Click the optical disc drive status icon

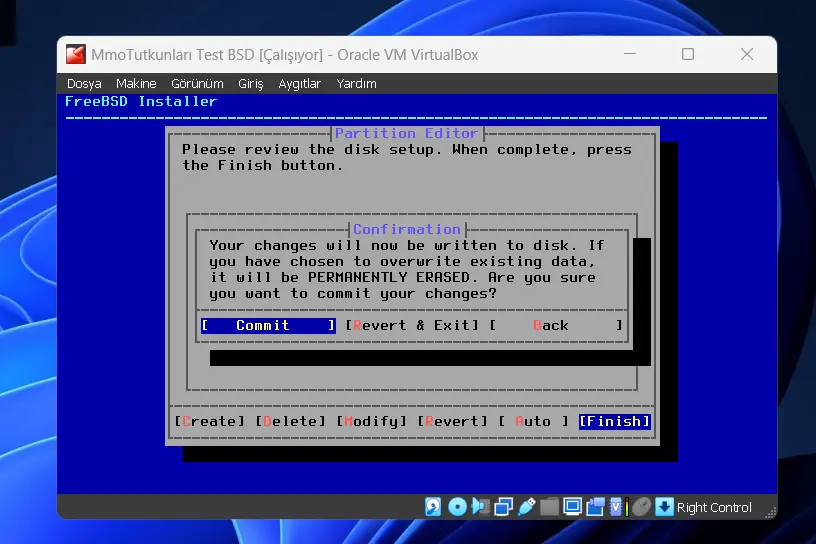(457, 507)
